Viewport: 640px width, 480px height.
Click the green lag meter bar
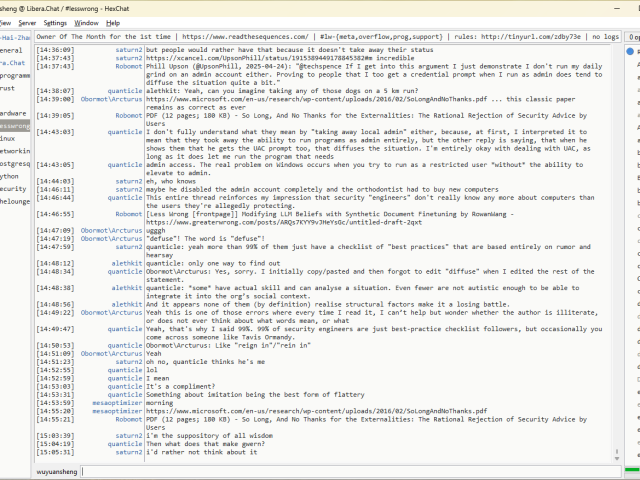click(x=632, y=470)
